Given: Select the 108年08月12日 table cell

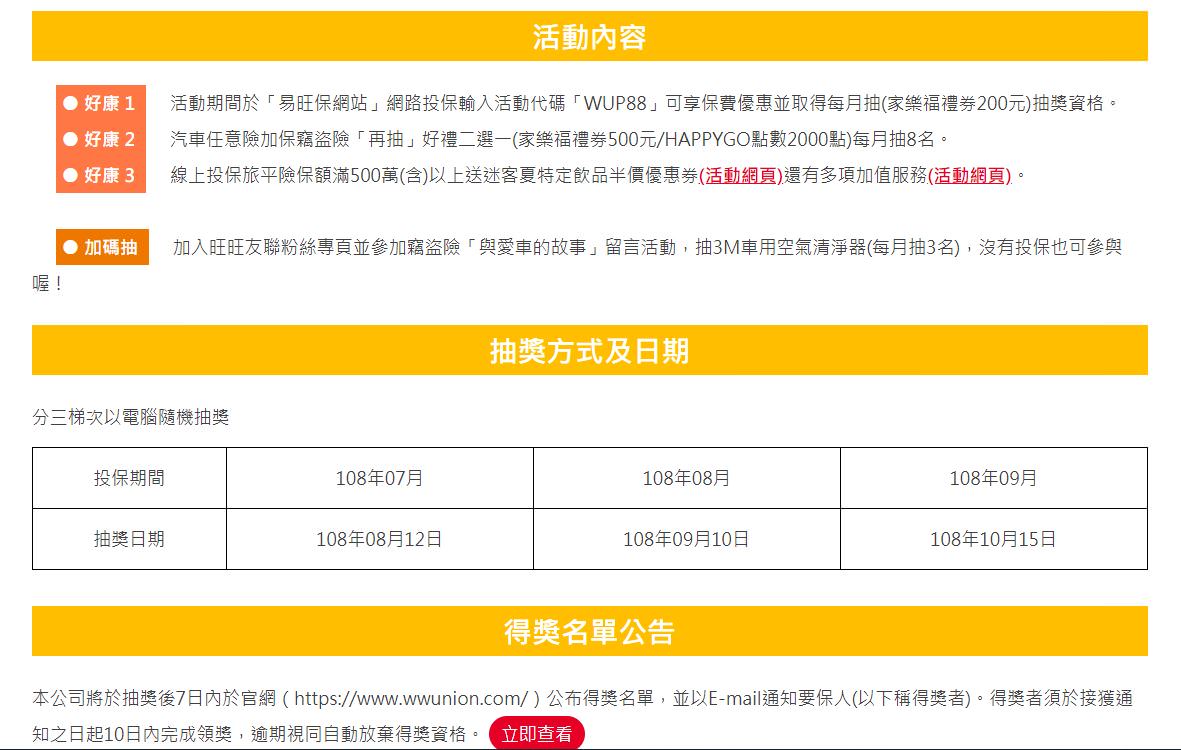Looking at the screenshot, I should 380,539.
